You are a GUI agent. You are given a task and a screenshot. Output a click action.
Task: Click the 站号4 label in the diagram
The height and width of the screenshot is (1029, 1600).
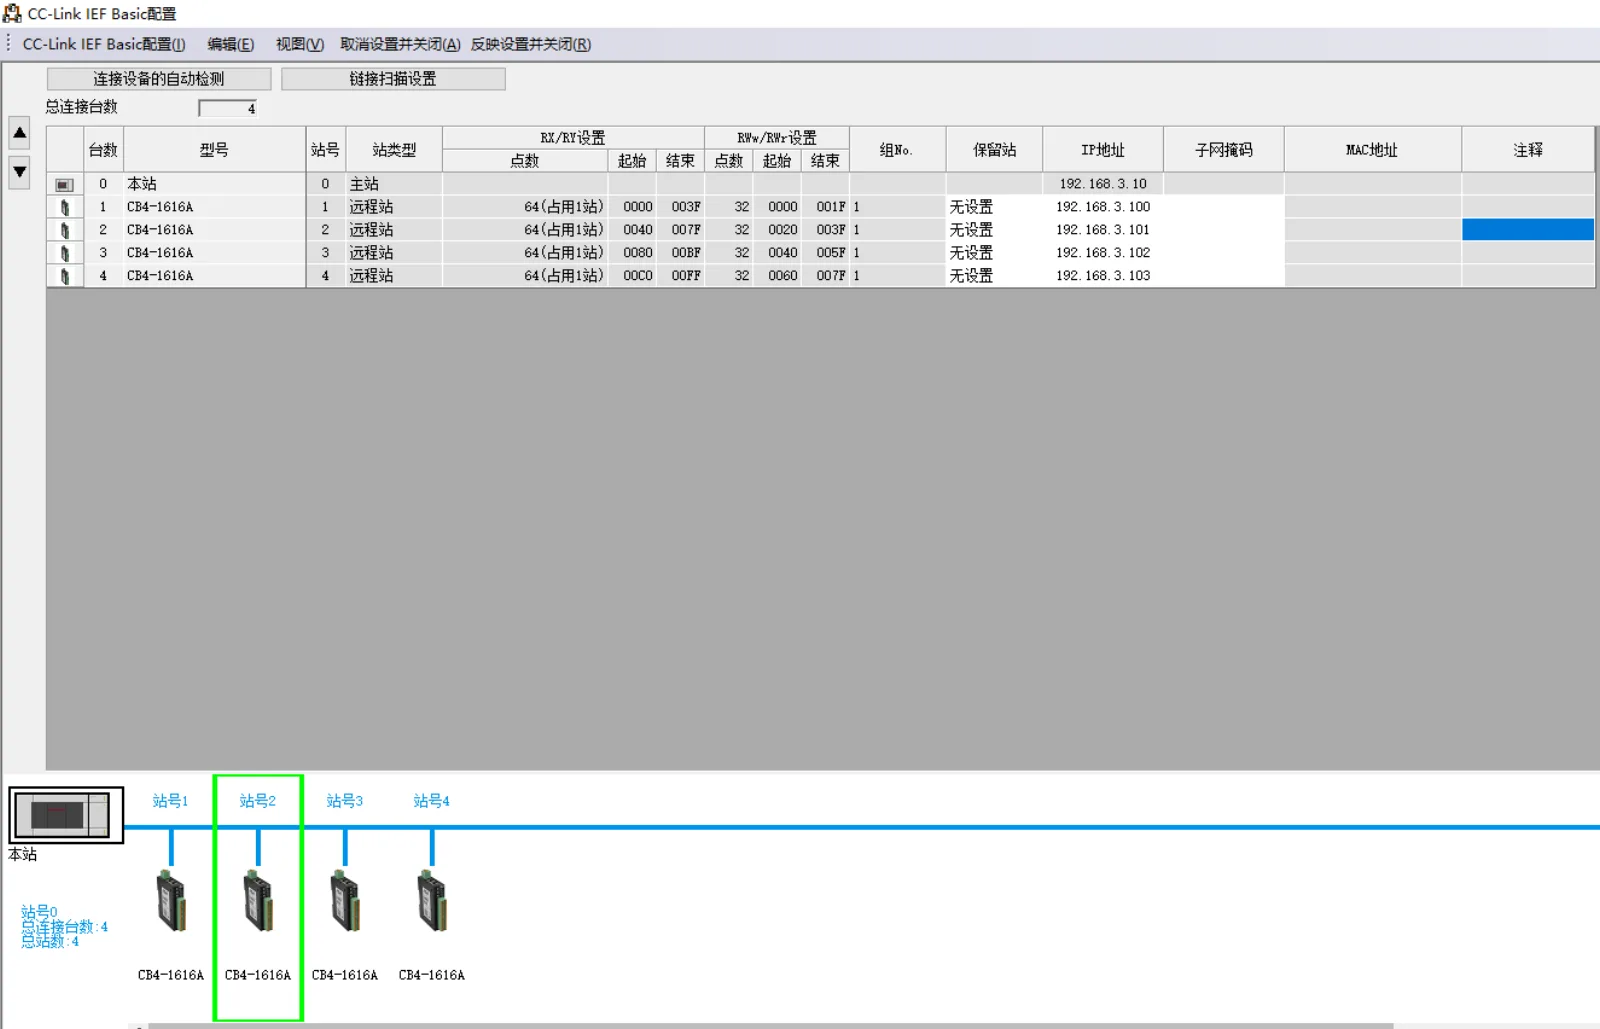click(432, 801)
